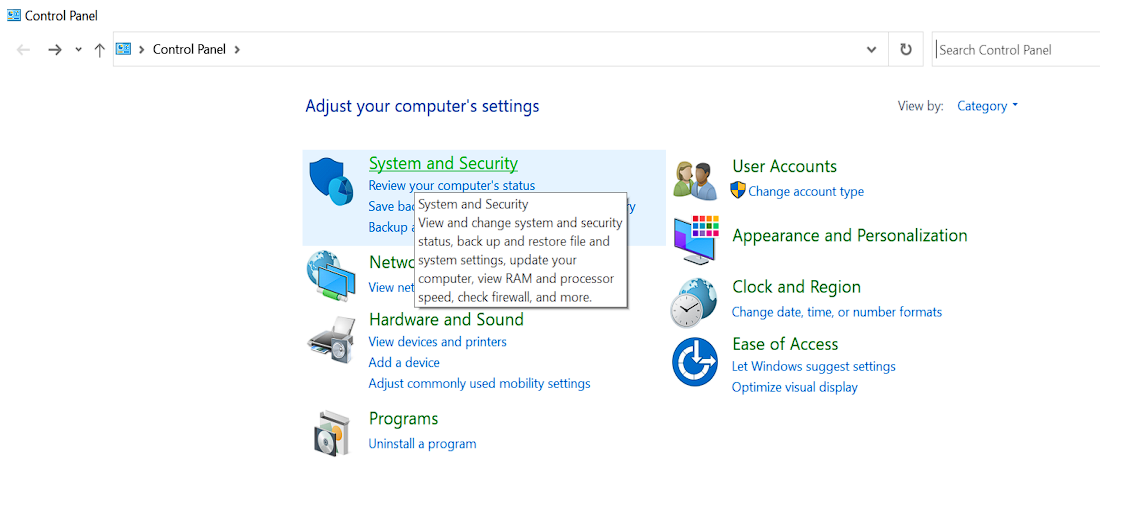Open recent locations dropdown arrow
1125x514 pixels.
click(x=78, y=50)
